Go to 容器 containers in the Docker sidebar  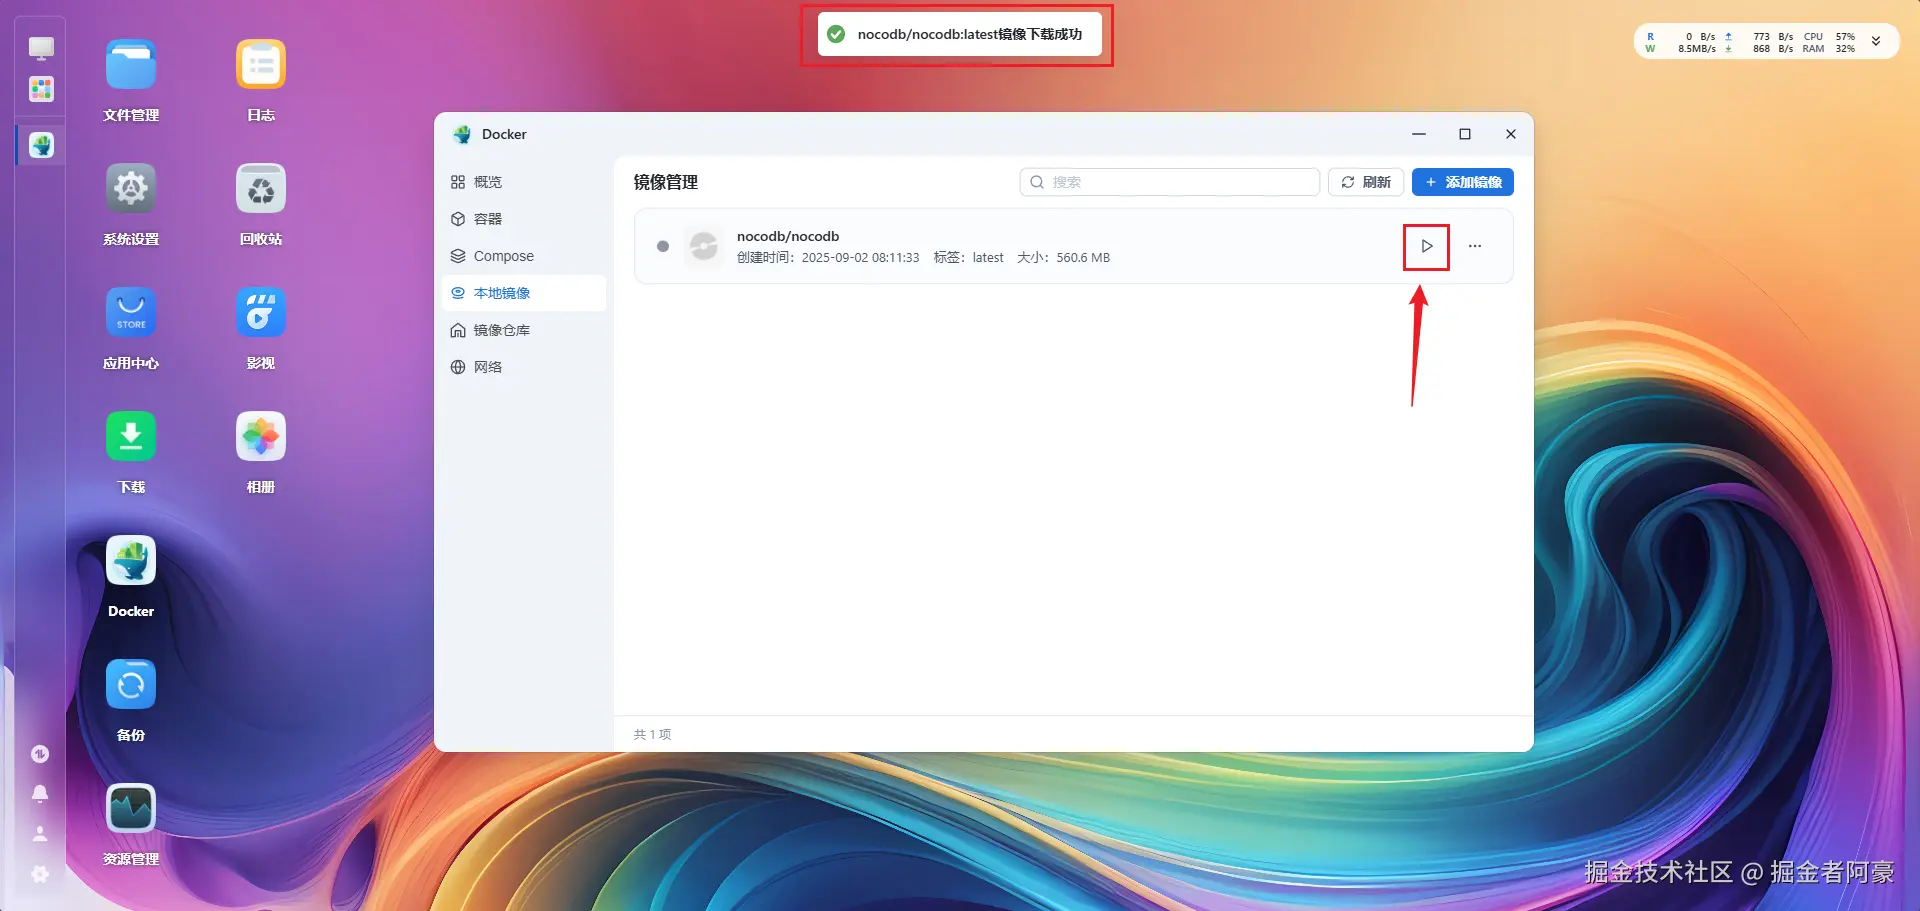[x=524, y=219]
